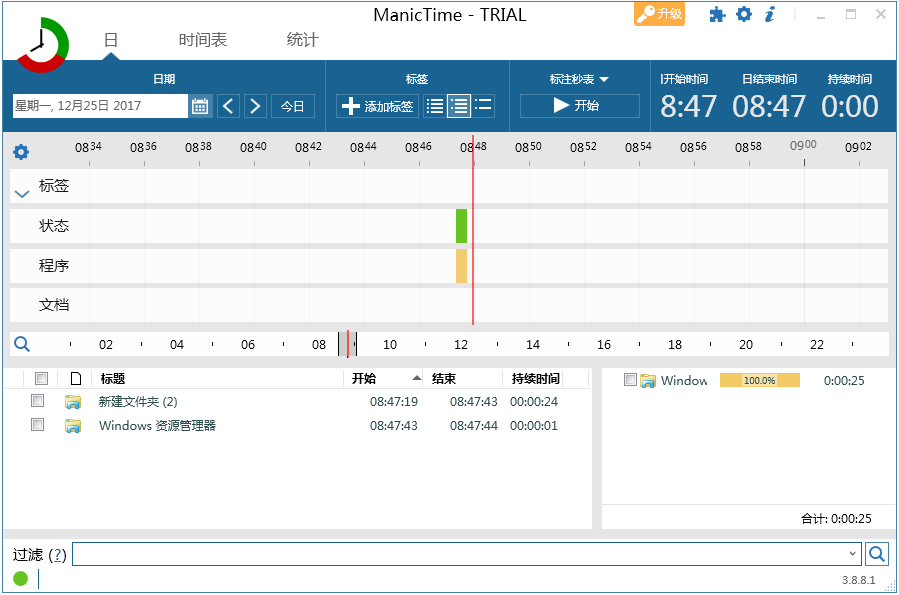This screenshot has width=899, height=595.
Task: Sort by 结束 column header
Action: tap(444, 378)
